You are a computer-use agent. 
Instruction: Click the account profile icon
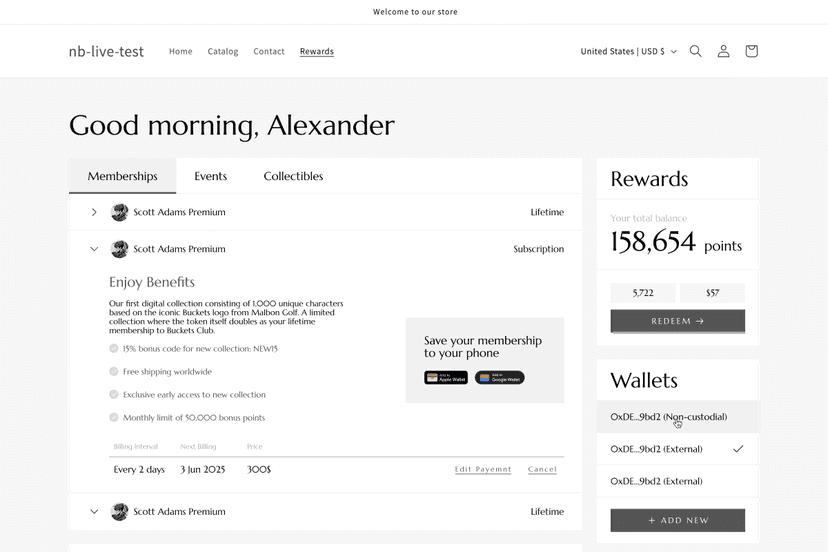[723, 51]
